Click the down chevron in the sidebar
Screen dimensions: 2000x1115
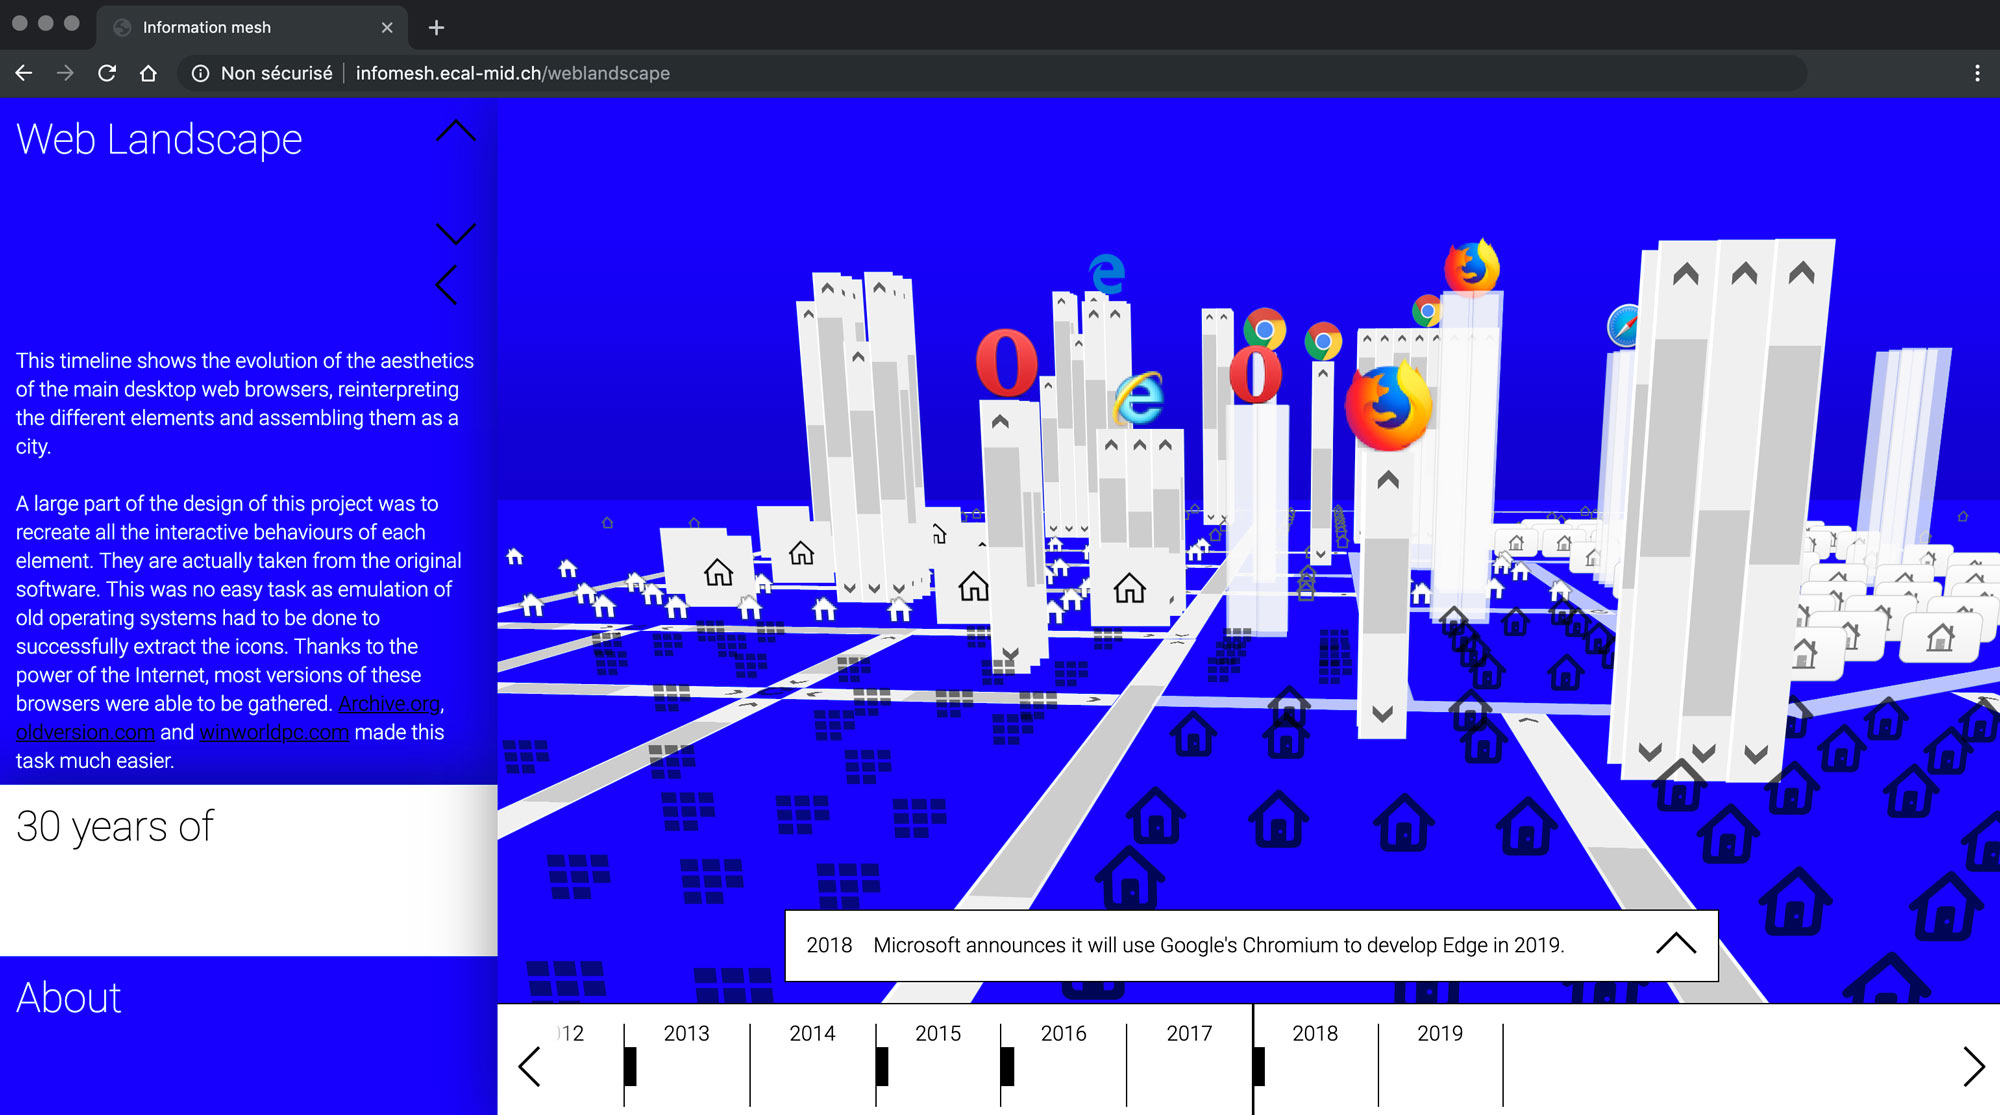coord(456,234)
